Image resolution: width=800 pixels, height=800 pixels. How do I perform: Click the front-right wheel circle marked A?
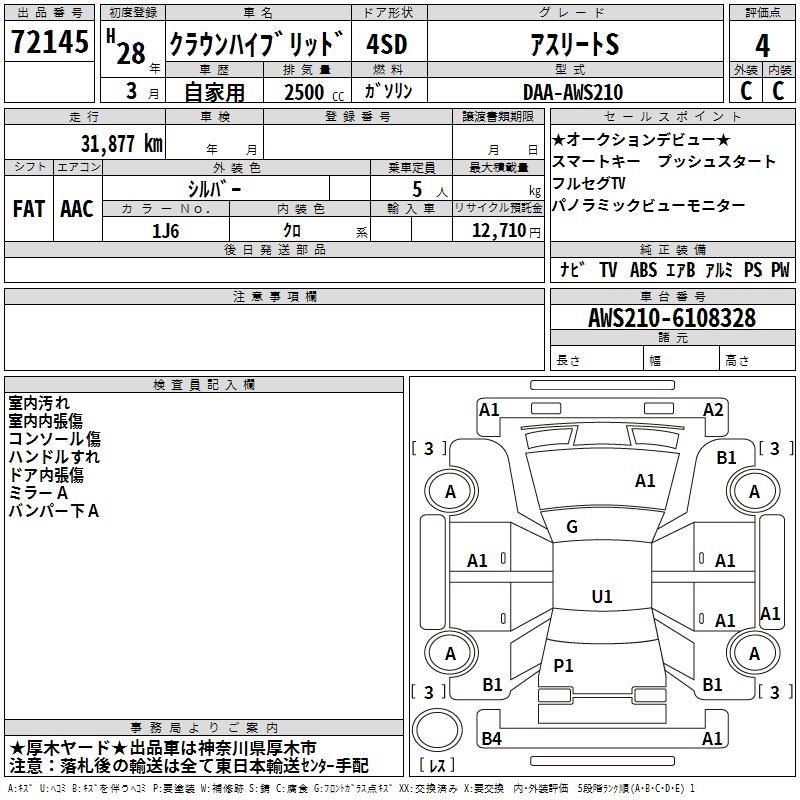[754, 491]
